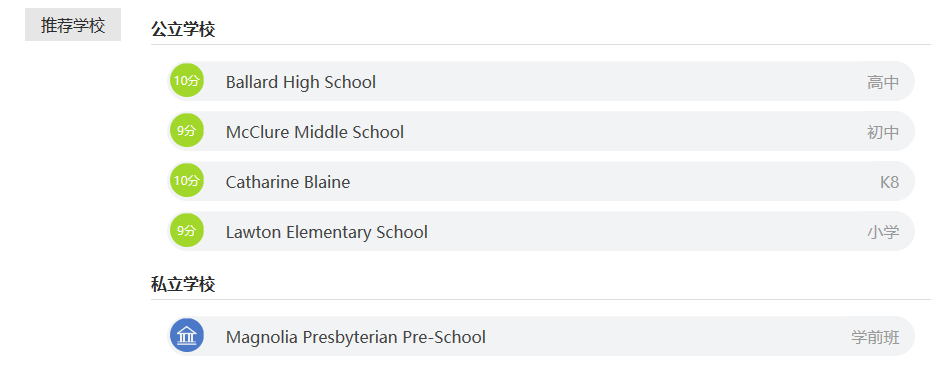
Task: Click the K8 label on Catharine Blaine row
Action: point(890,182)
